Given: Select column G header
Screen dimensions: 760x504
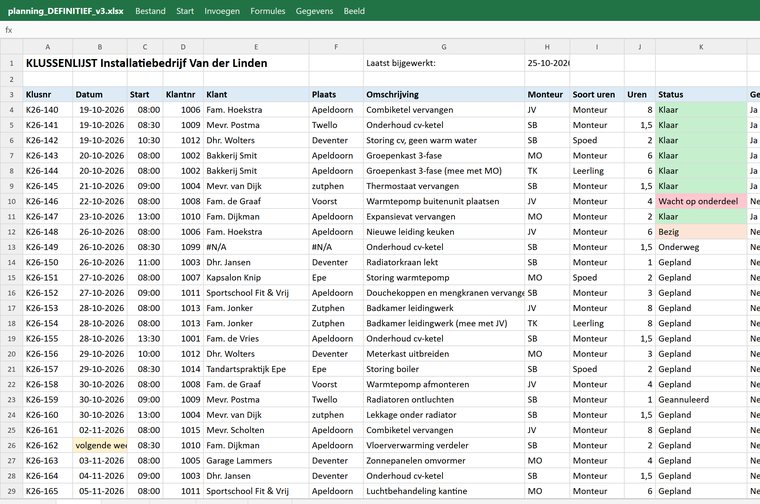Looking at the screenshot, I should coord(443,47).
